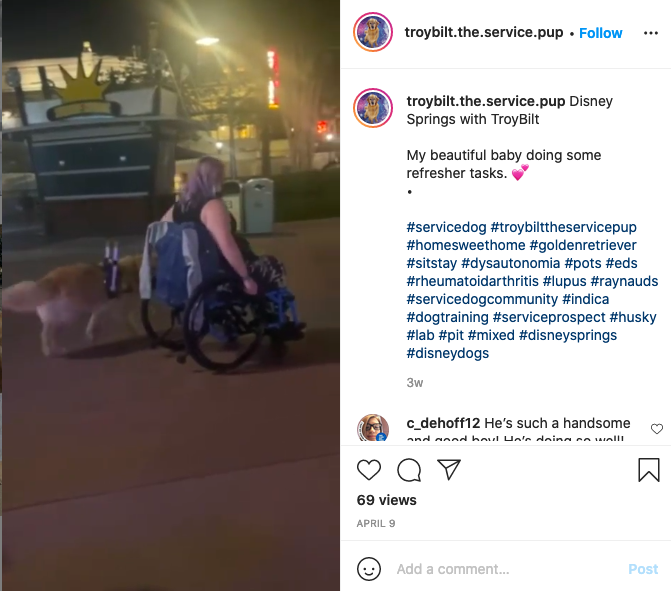Screen dimensions: 671x591
Task: Open the comment bubble icon
Action: tap(409, 470)
